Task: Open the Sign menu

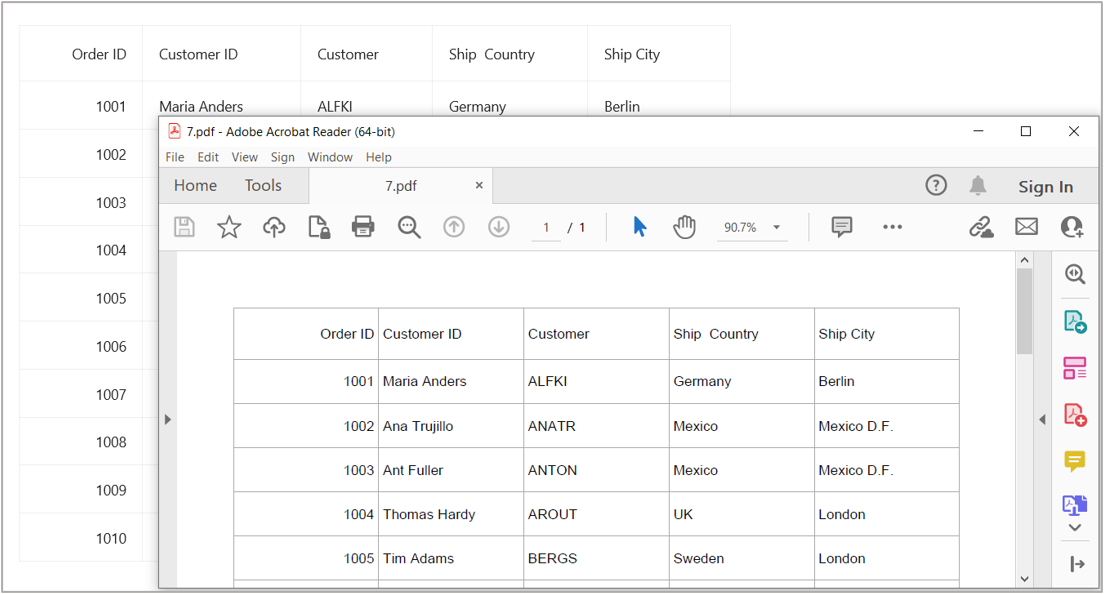Action: coord(282,157)
